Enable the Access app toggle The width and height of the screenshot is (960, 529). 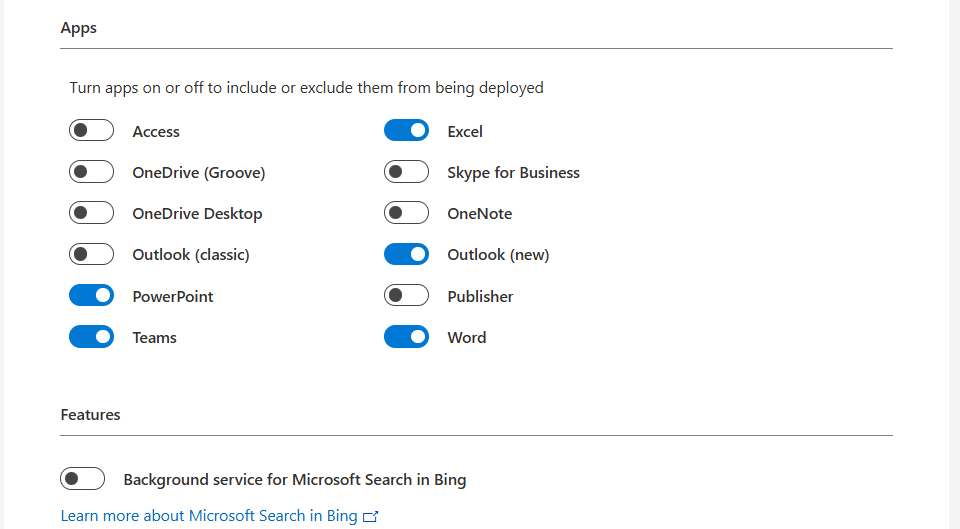(91, 131)
